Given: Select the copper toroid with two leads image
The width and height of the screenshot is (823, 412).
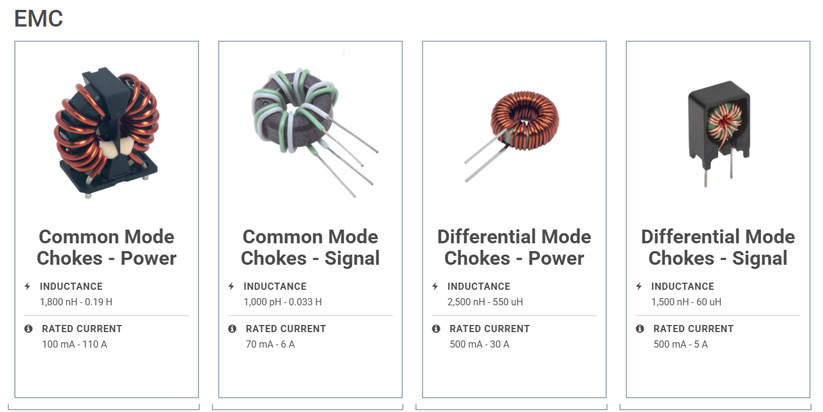Looking at the screenshot, I should click(x=512, y=136).
